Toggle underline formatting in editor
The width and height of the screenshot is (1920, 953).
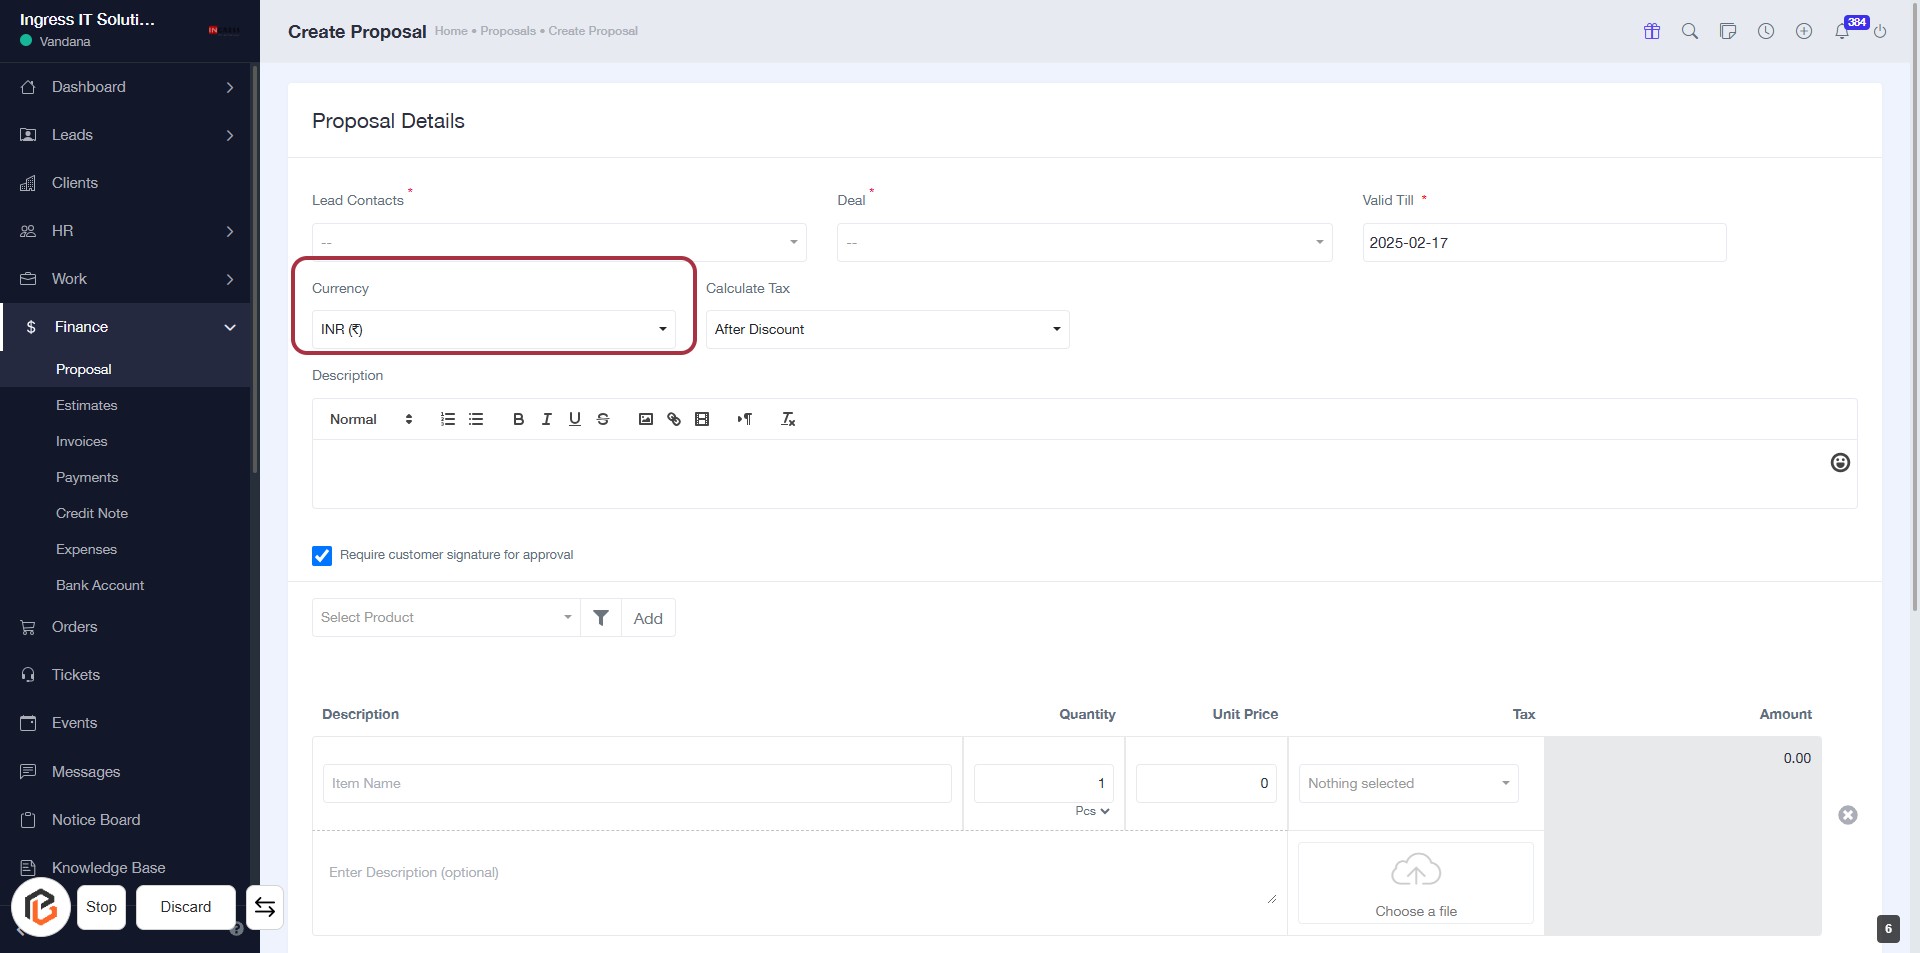pyautogui.click(x=575, y=419)
